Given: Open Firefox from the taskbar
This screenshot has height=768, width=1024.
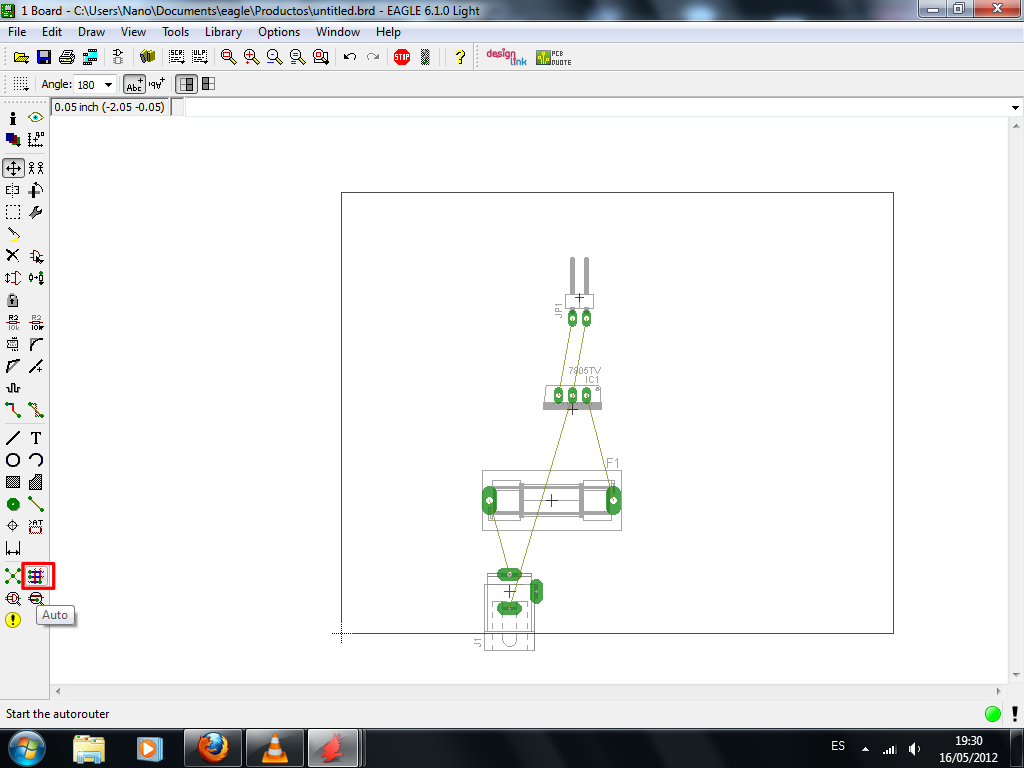Looking at the screenshot, I should (x=213, y=748).
